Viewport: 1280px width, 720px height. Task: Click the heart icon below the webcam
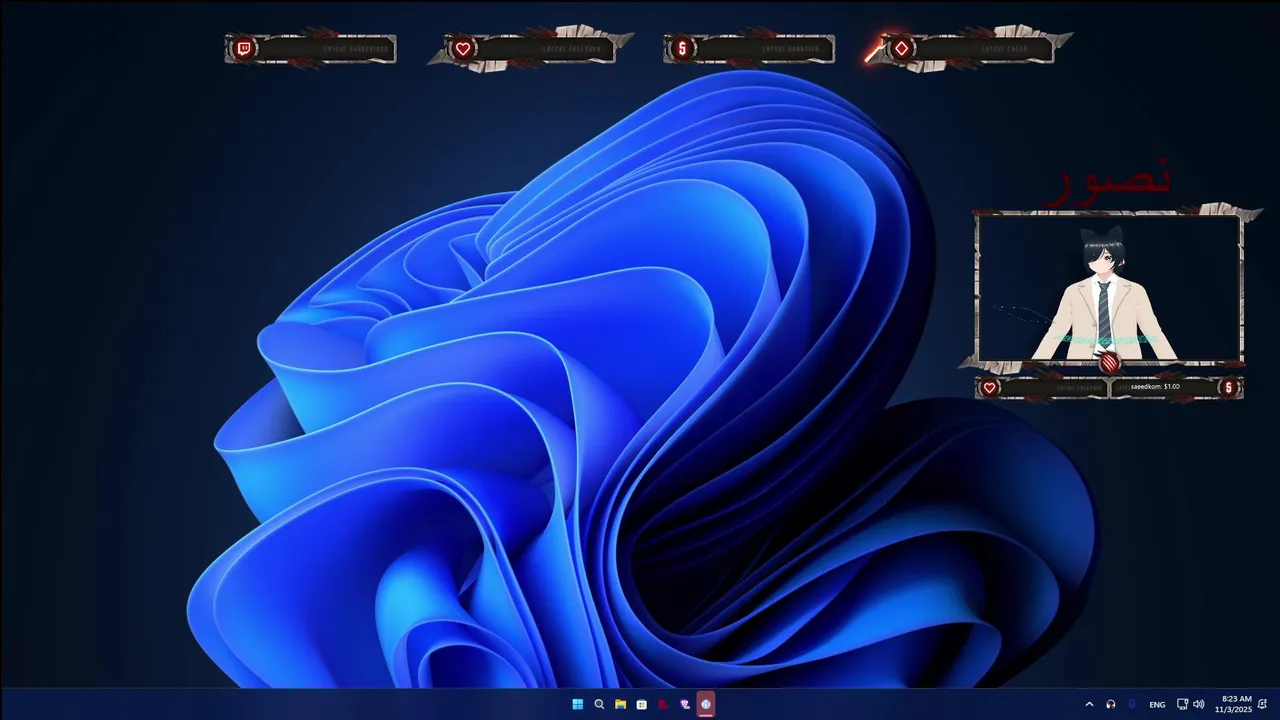pos(989,388)
